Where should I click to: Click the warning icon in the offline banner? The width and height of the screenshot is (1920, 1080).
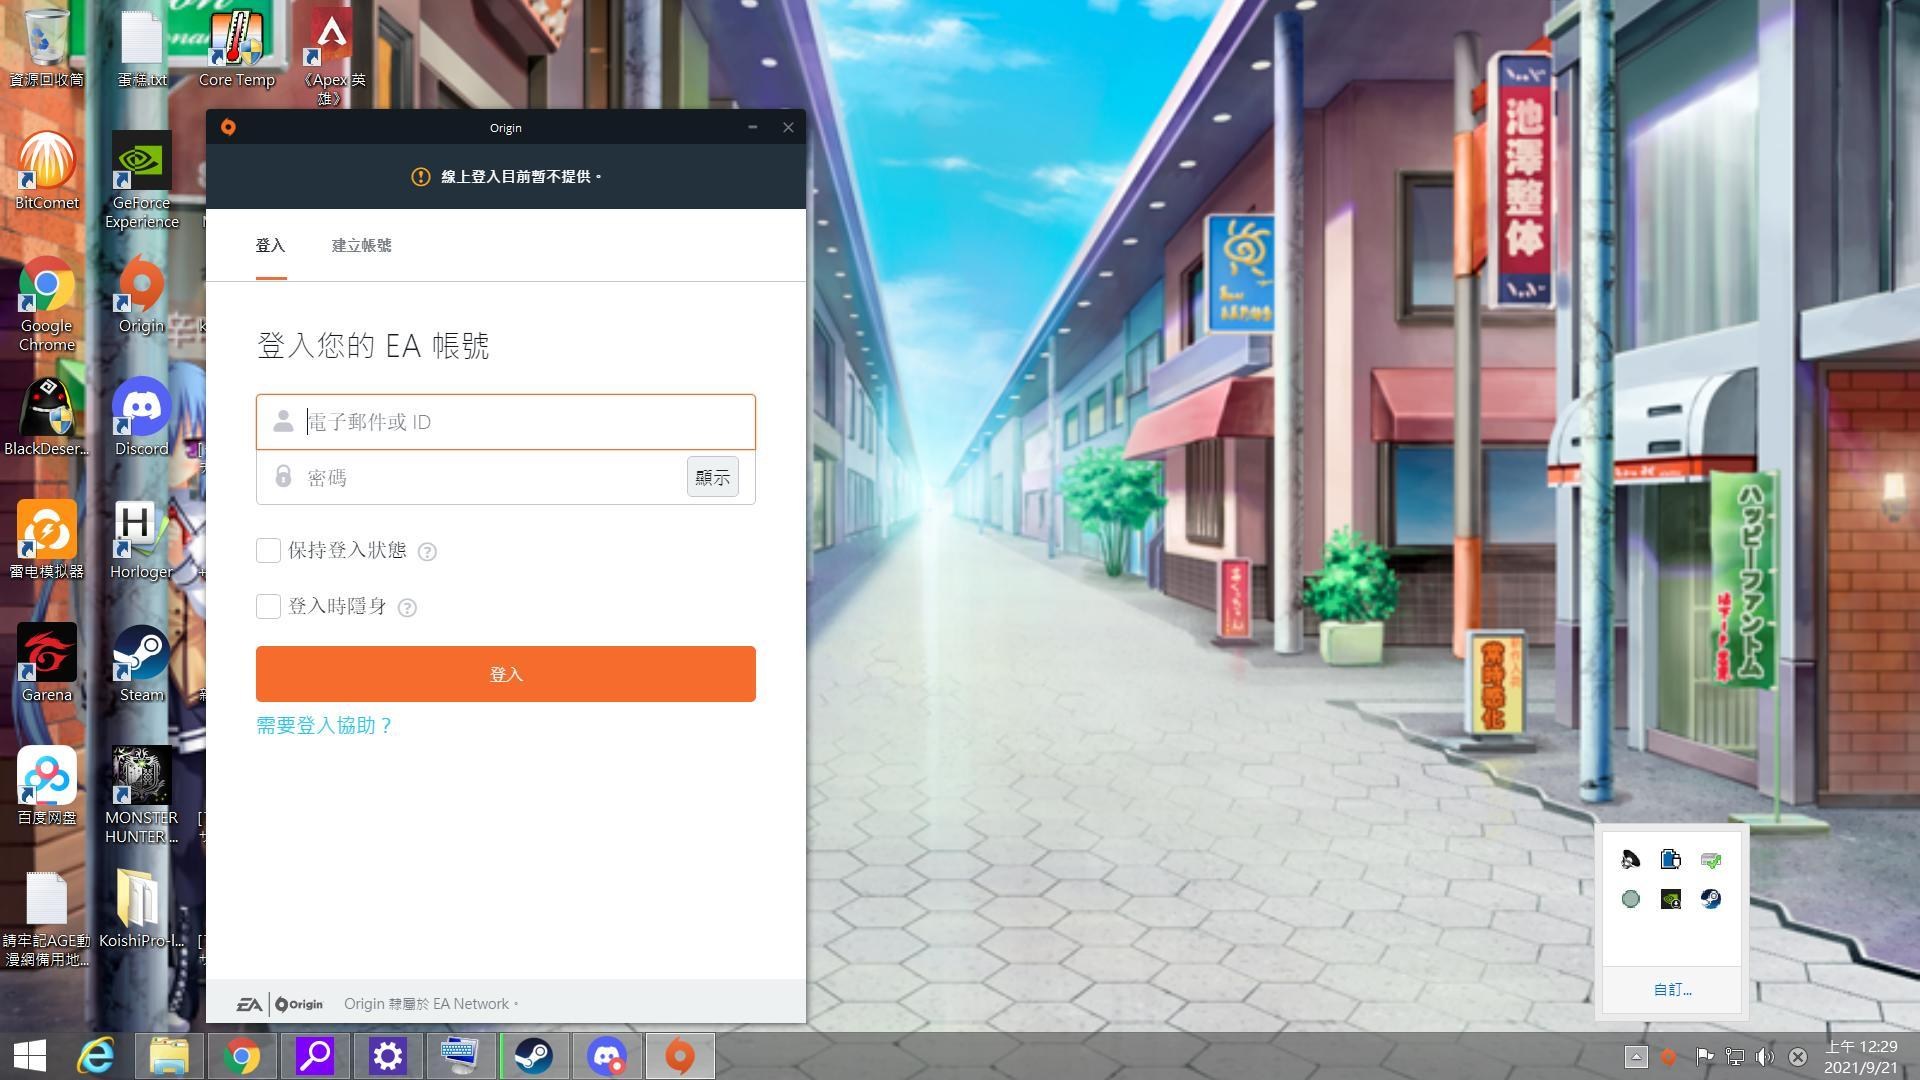pos(421,177)
